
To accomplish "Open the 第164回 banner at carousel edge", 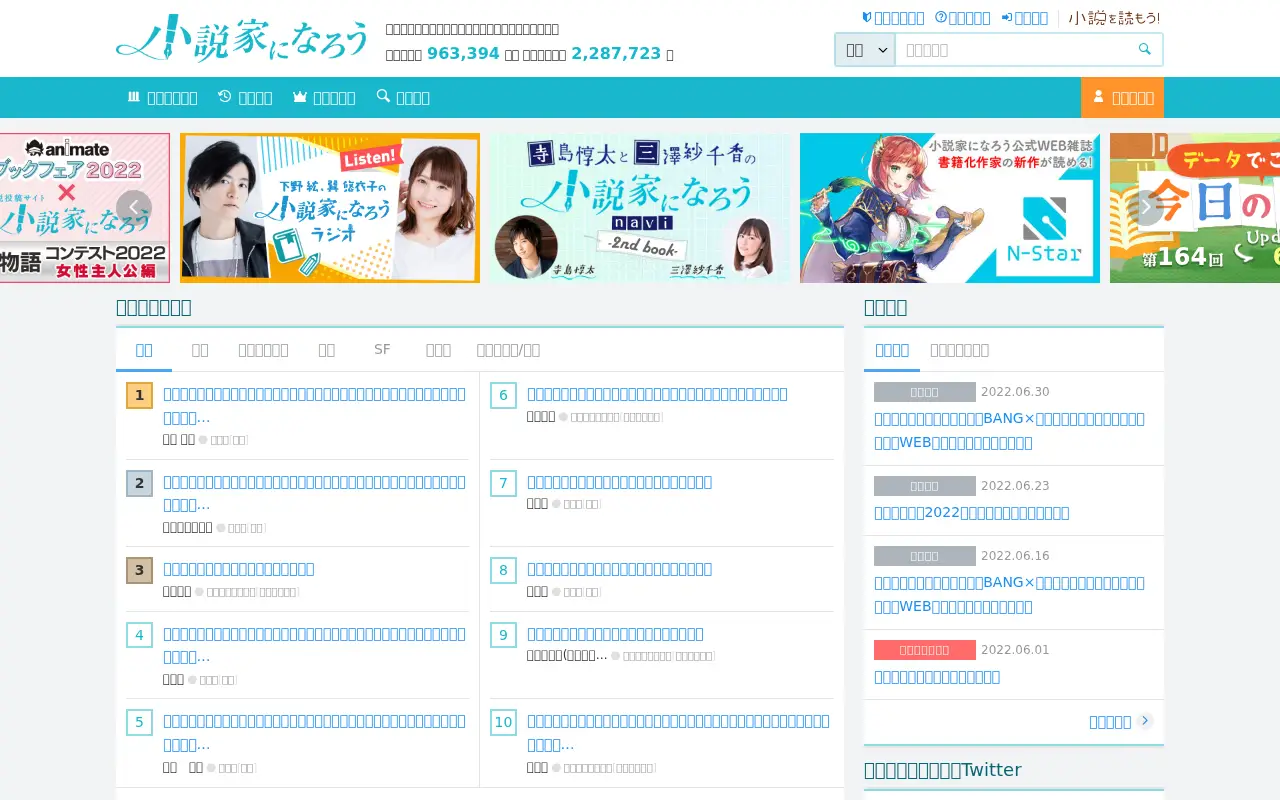I will 1195,208.
